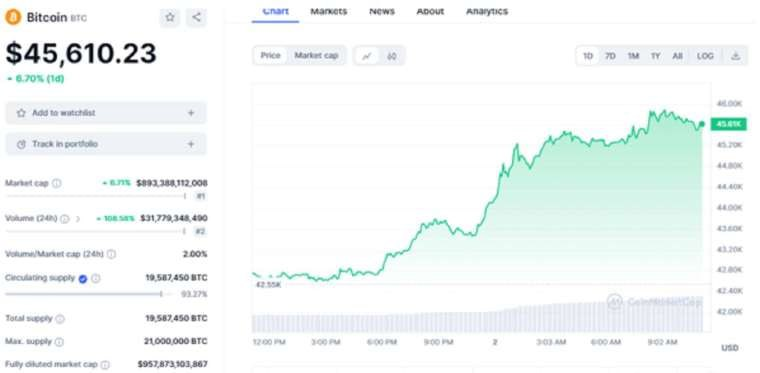This screenshot has height=373, width=760.
Task: Click the 46.00K axis label
Action: pos(729,104)
